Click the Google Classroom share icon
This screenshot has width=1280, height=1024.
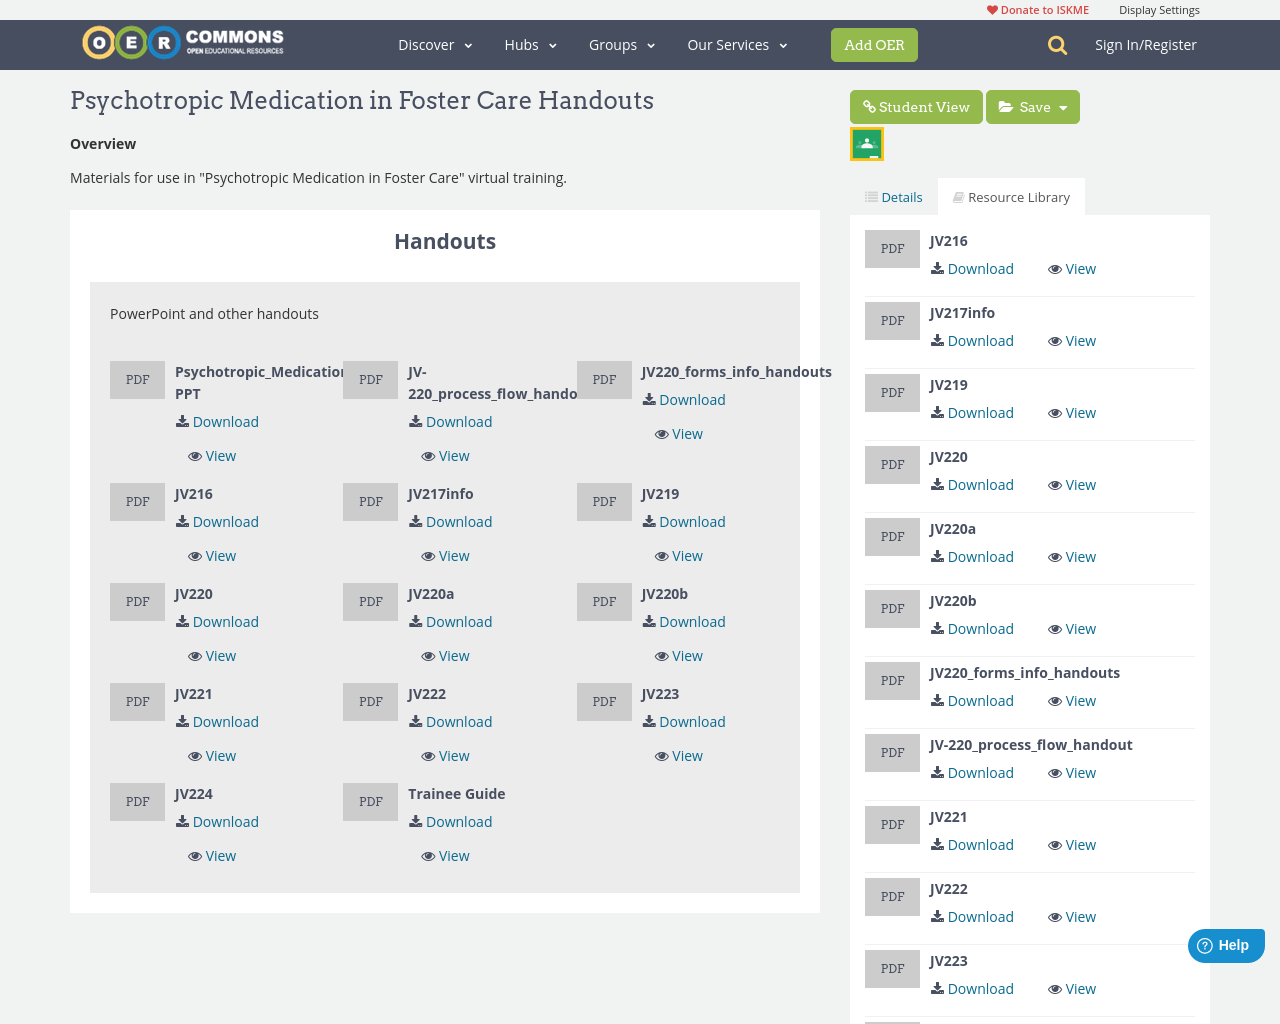tap(867, 144)
